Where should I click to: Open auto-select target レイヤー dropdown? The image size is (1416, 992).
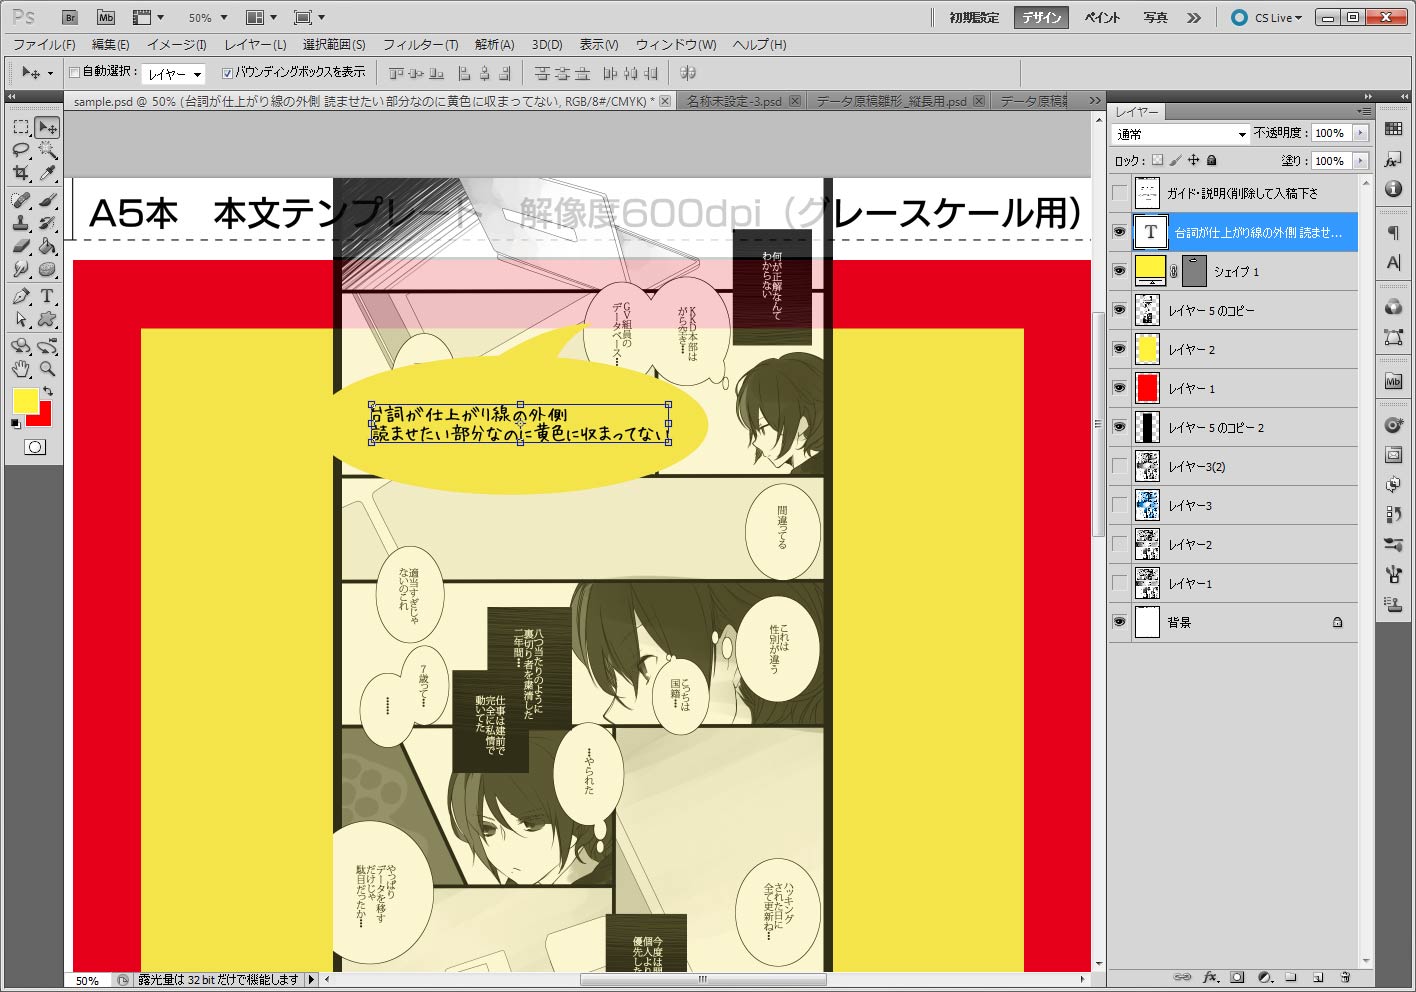pyautogui.click(x=175, y=74)
